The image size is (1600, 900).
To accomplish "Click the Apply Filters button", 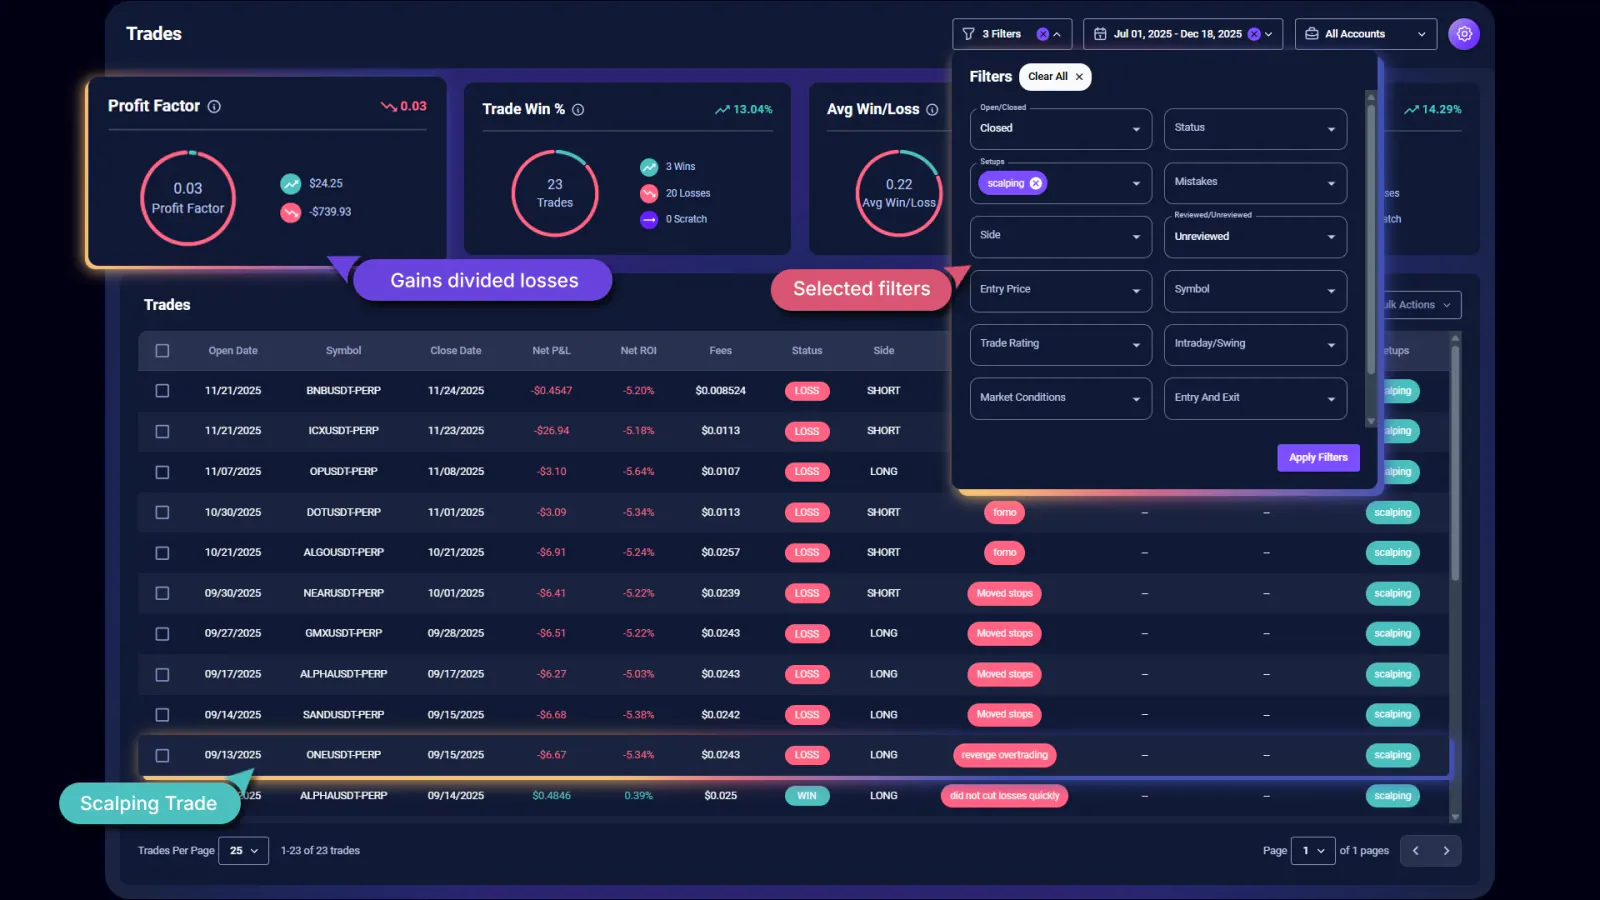I will 1318,458.
